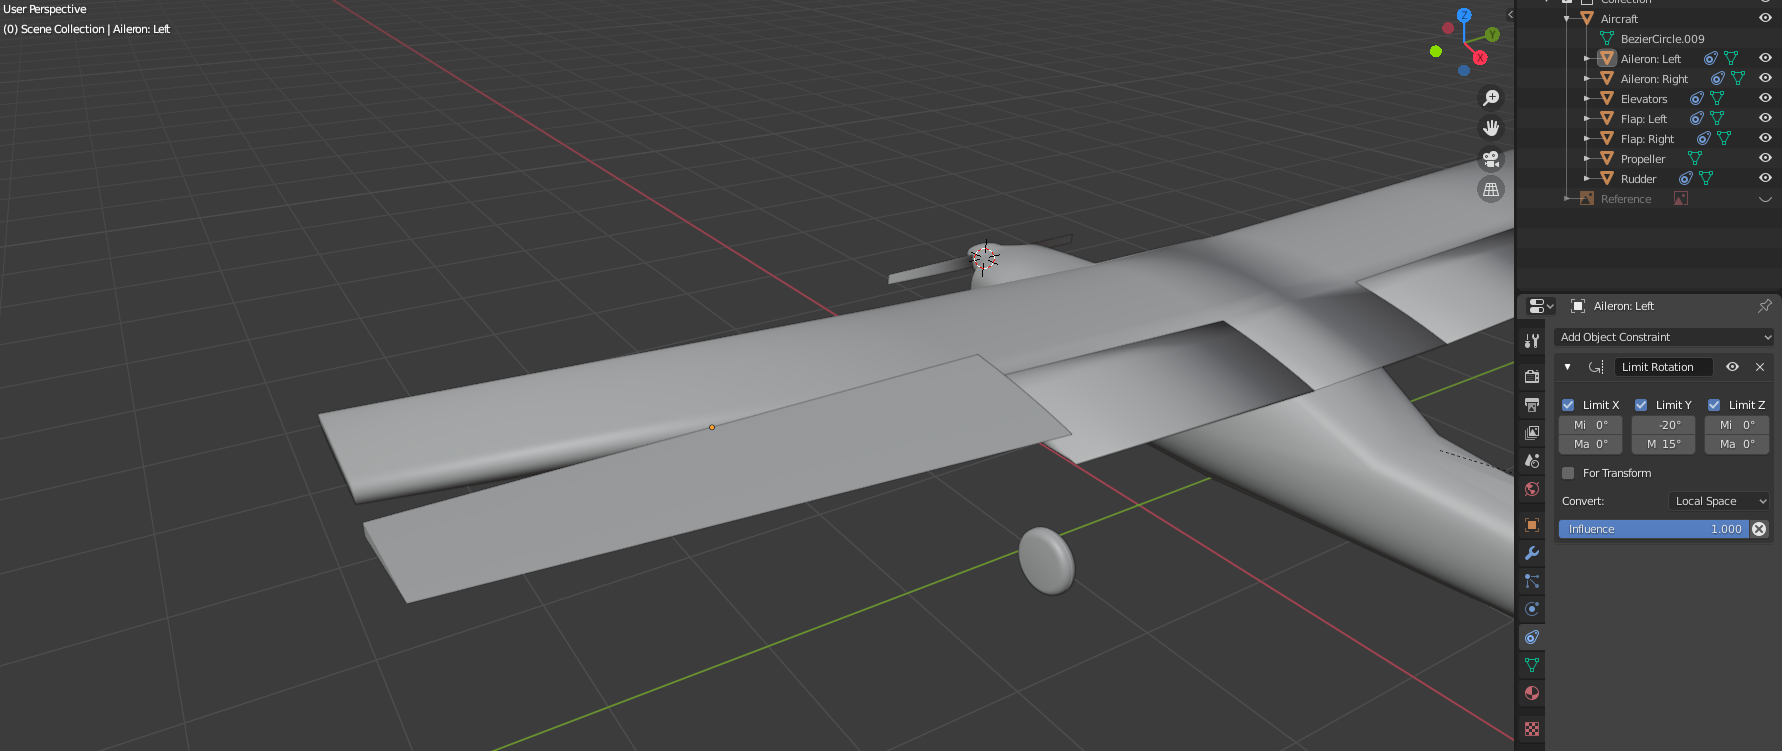This screenshot has width=1782, height=751.
Task: Open the Material properties tab
Action: (x=1532, y=692)
